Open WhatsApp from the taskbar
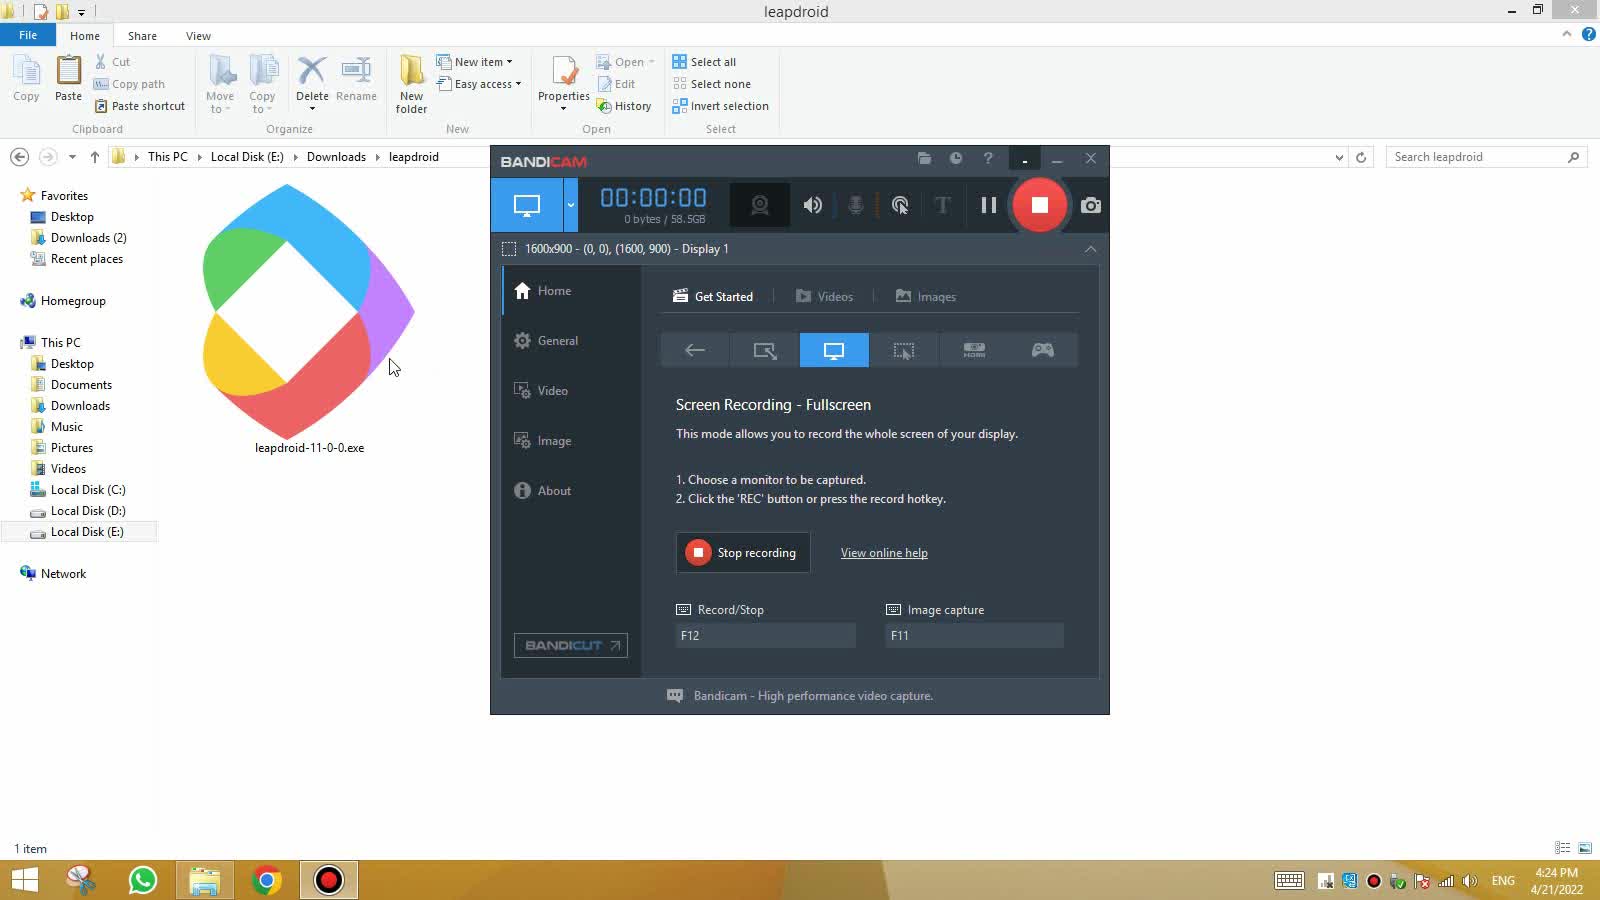 pyautogui.click(x=143, y=880)
